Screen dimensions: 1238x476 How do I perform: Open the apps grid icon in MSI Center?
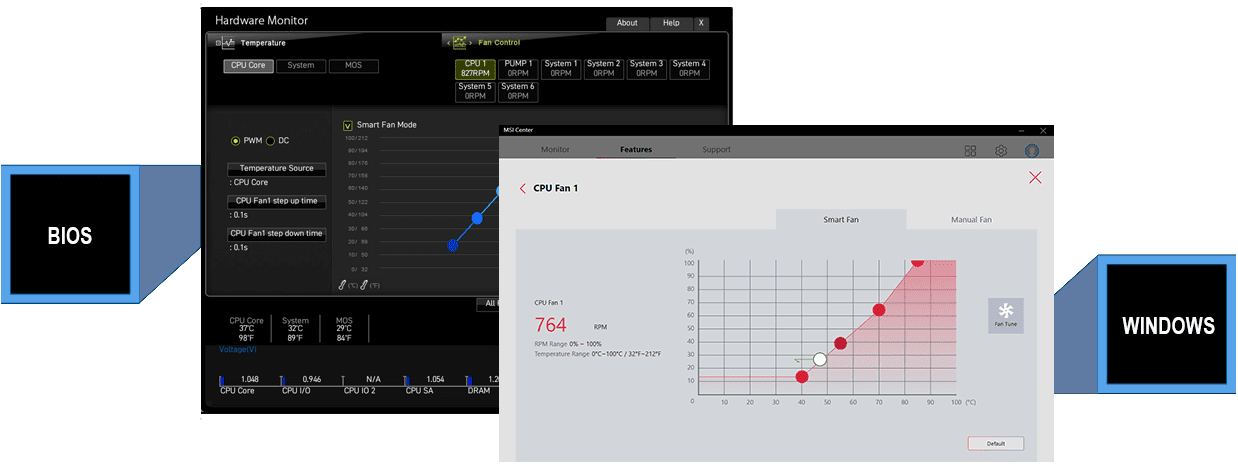tap(970, 150)
